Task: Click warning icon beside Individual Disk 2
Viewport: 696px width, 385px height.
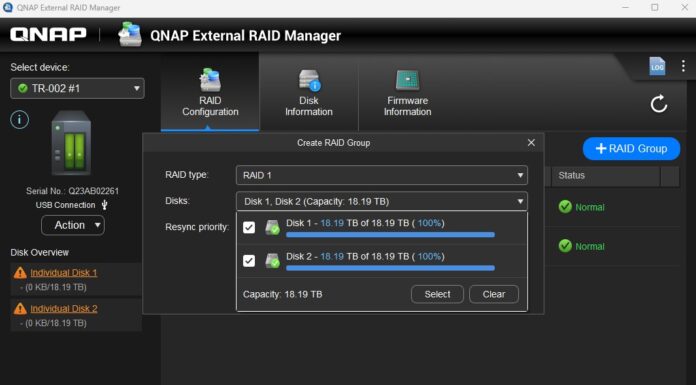Action: point(20,309)
